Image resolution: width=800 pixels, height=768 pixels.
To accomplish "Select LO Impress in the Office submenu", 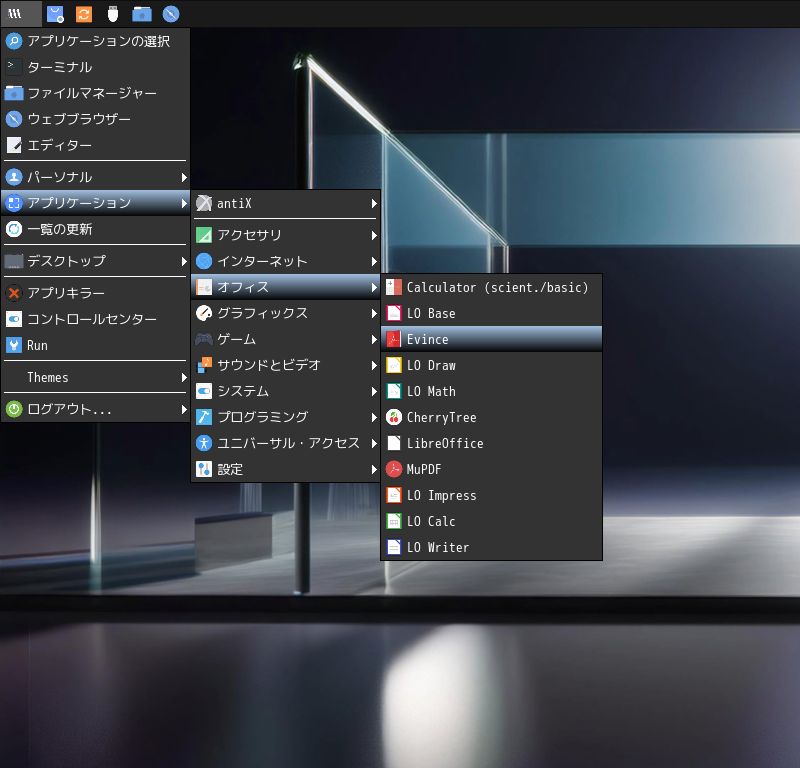I will click(441, 495).
